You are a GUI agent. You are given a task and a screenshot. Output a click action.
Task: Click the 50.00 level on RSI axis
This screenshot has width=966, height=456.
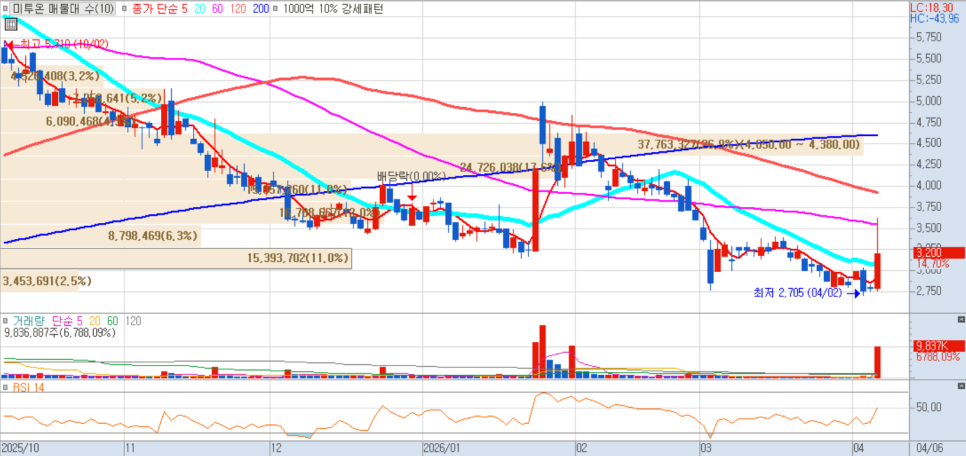pyautogui.click(x=928, y=407)
